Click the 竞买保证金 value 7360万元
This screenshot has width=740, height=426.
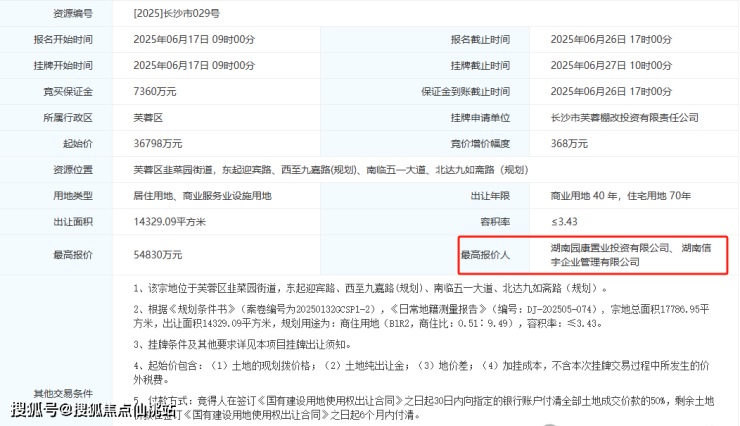(x=155, y=92)
